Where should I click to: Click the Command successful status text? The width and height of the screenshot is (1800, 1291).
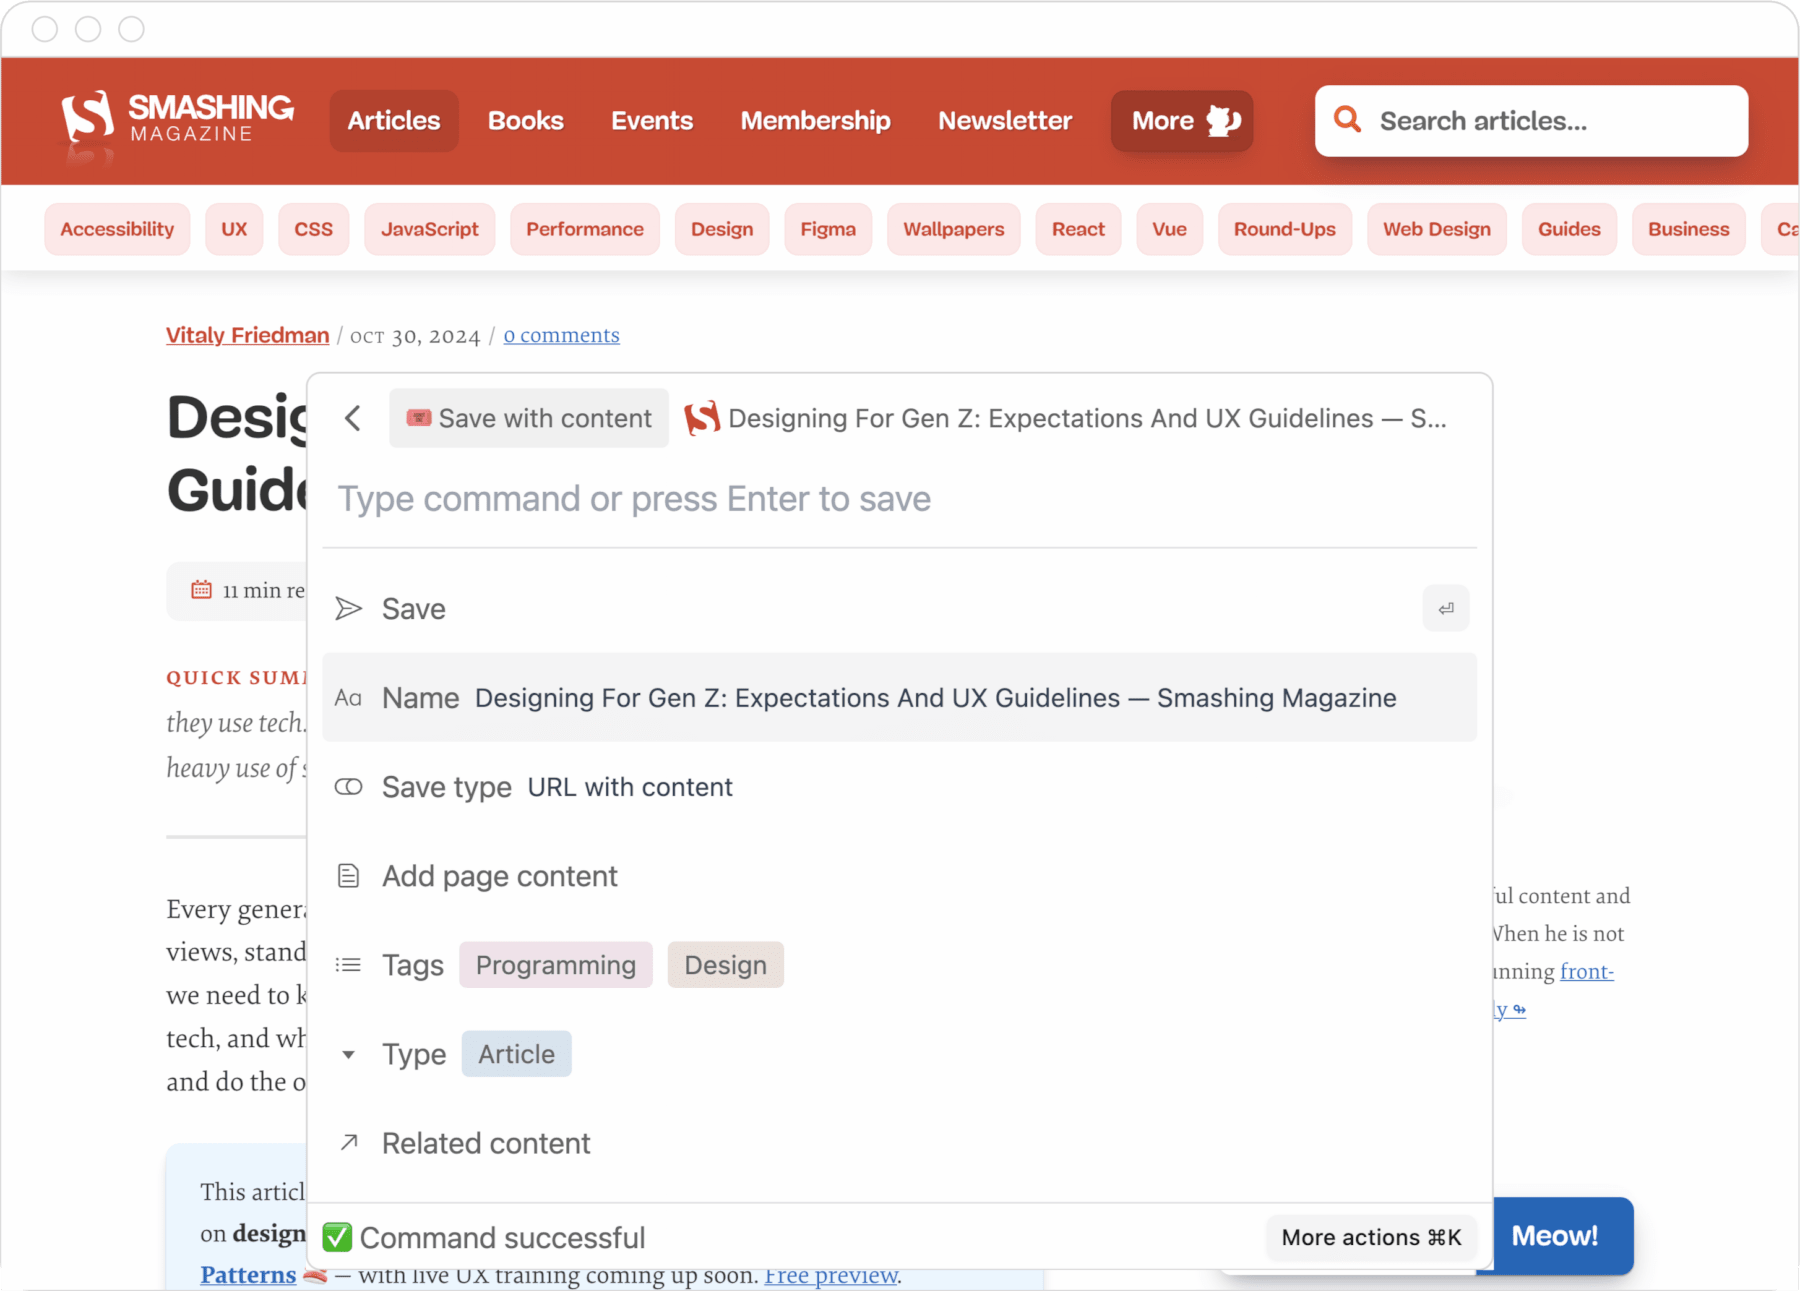pyautogui.click(x=502, y=1238)
